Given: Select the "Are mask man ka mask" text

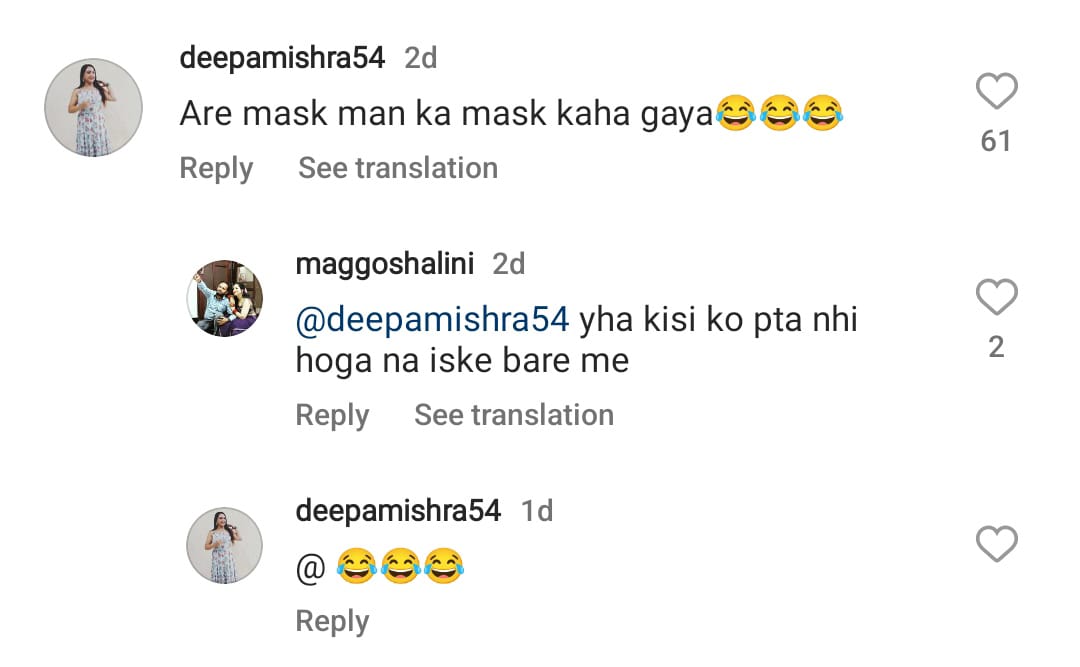Looking at the screenshot, I should [x=363, y=114].
